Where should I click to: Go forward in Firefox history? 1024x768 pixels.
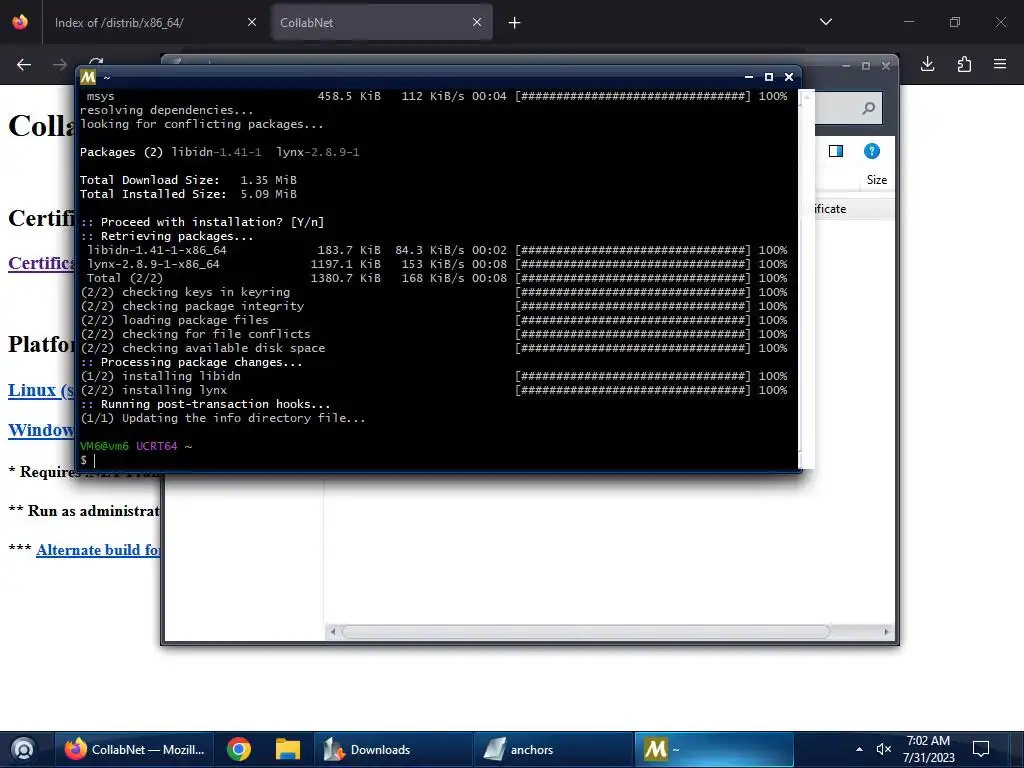click(x=60, y=65)
